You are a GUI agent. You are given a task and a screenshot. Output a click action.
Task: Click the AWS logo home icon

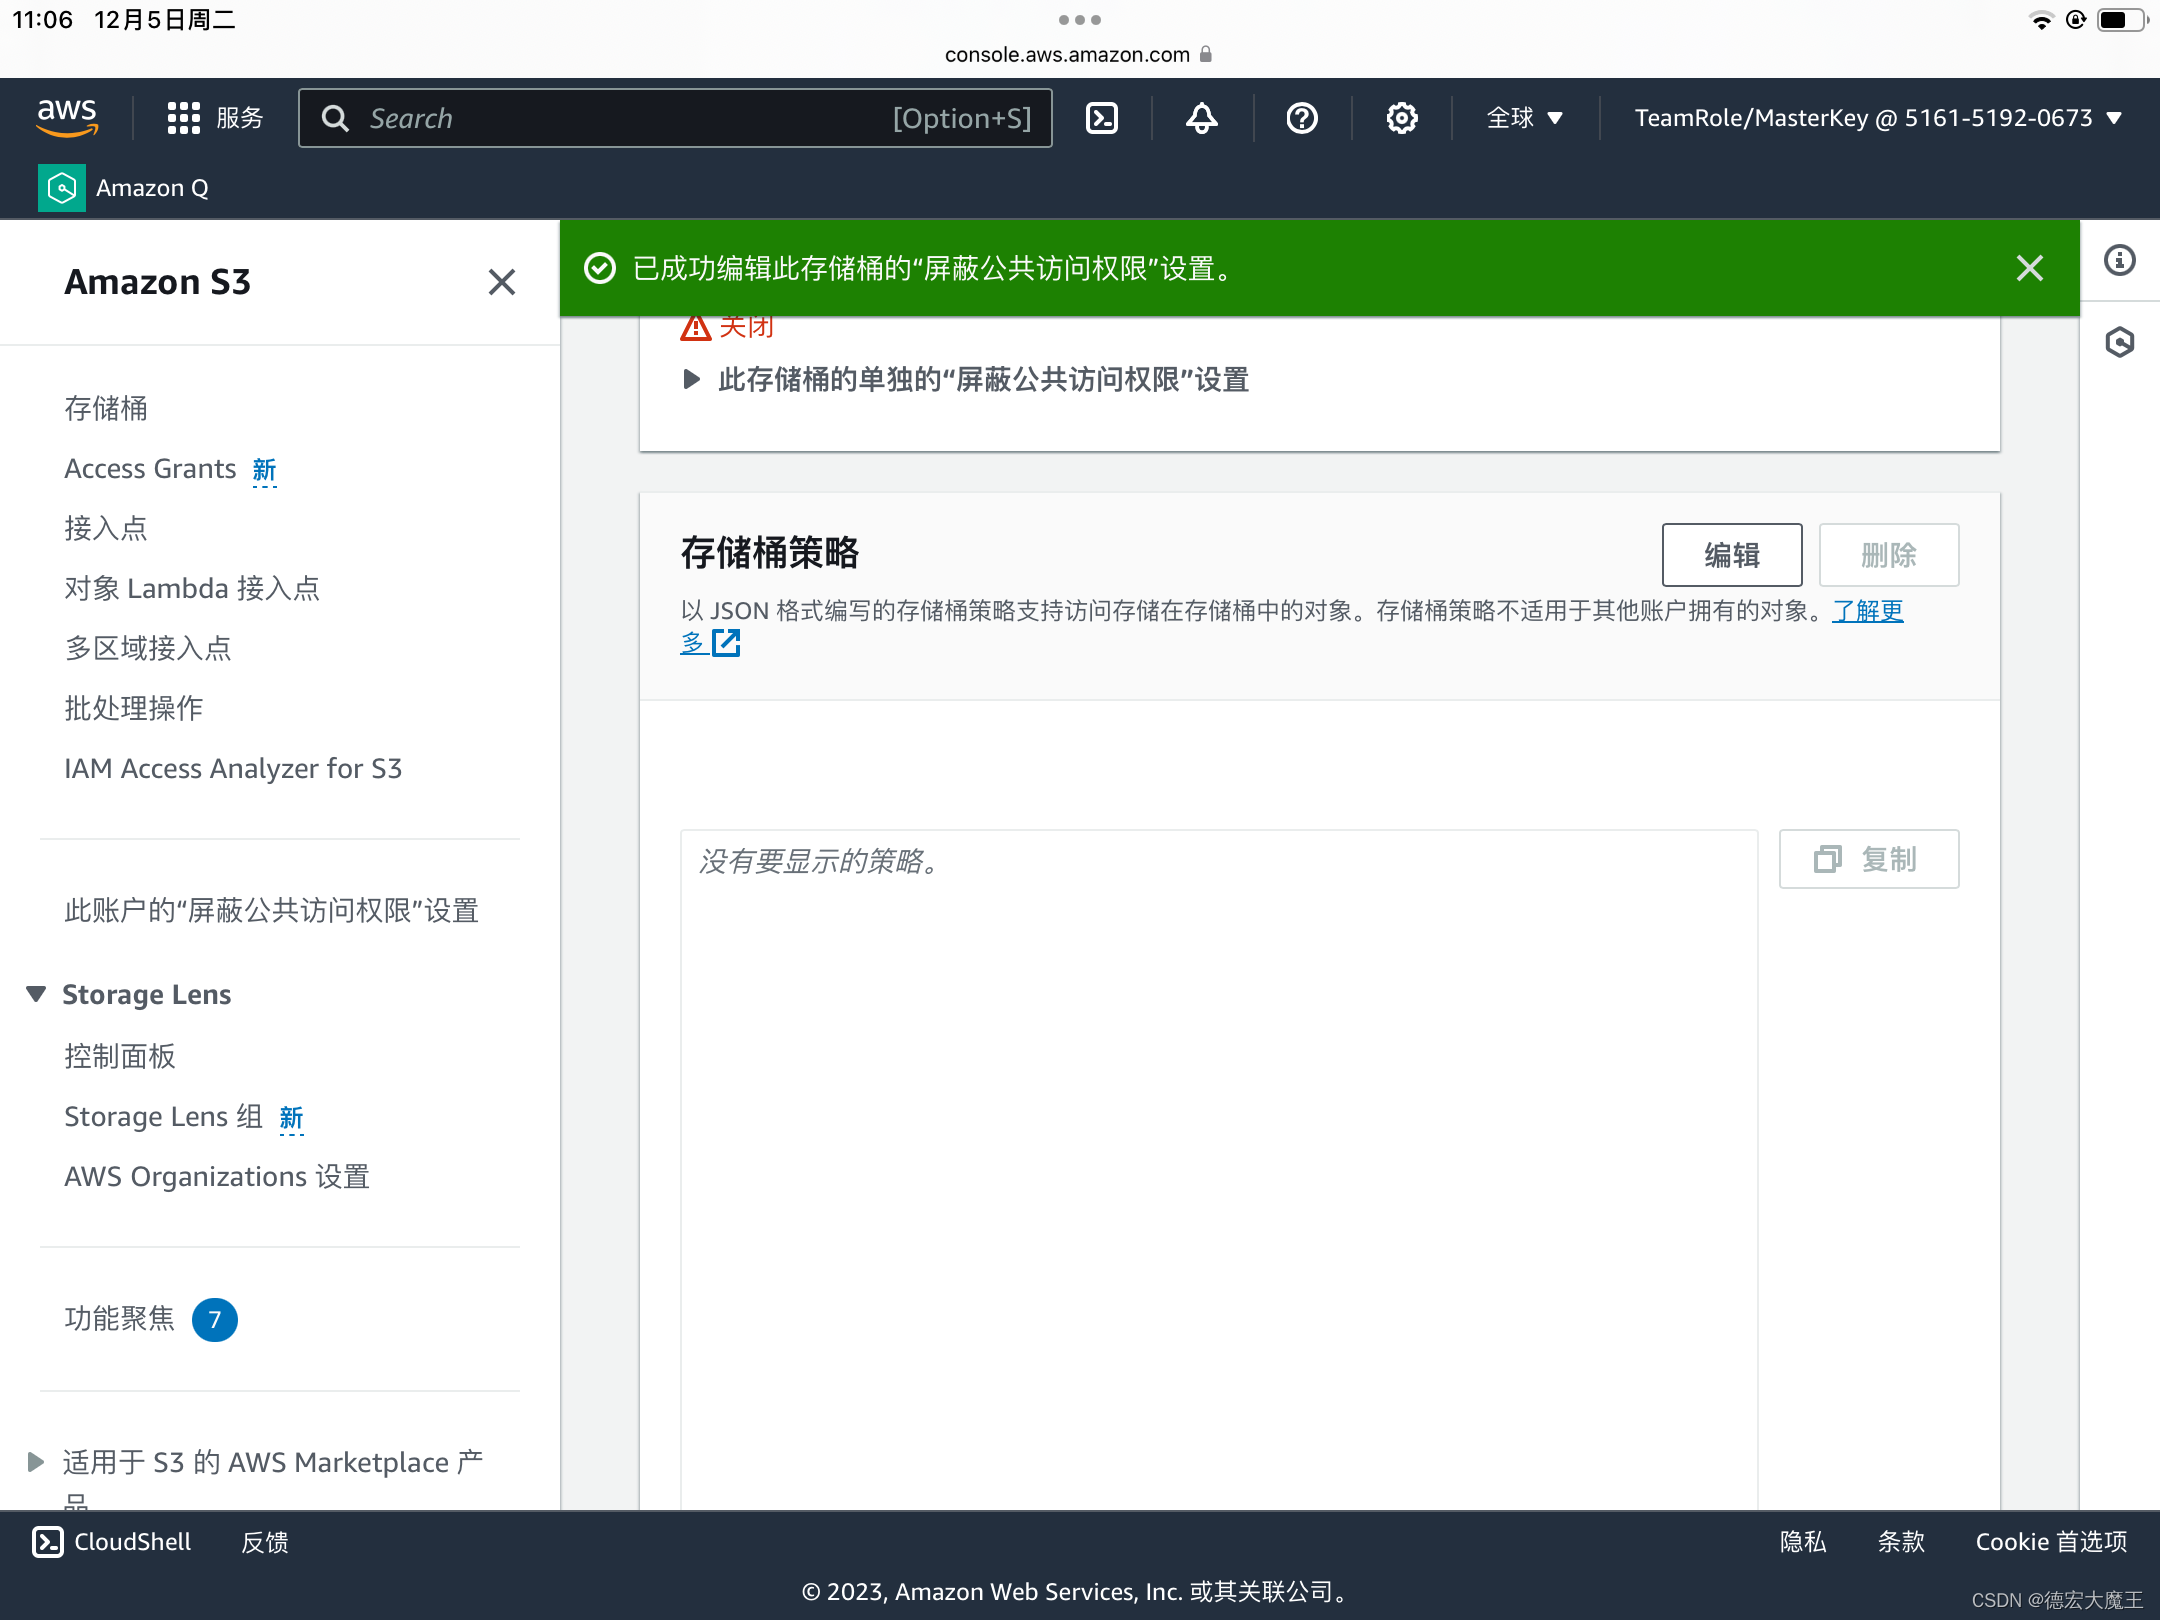[67, 117]
